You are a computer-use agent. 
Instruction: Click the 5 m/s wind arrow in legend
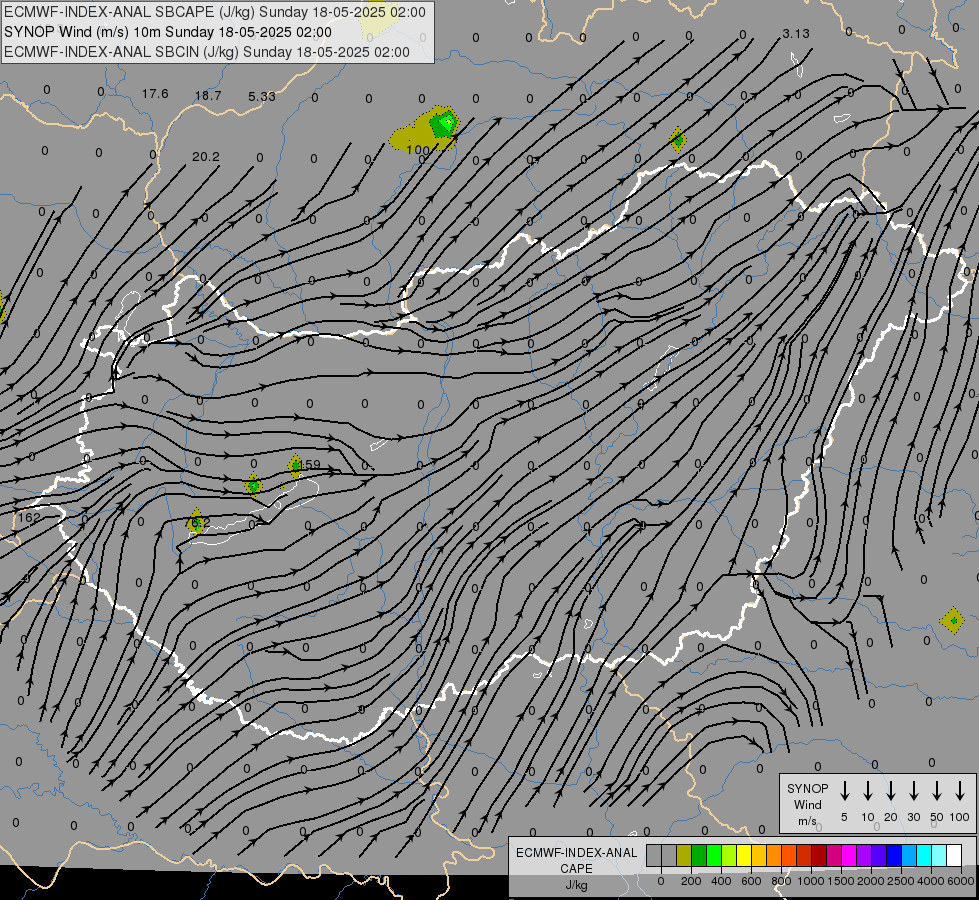[844, 791]
